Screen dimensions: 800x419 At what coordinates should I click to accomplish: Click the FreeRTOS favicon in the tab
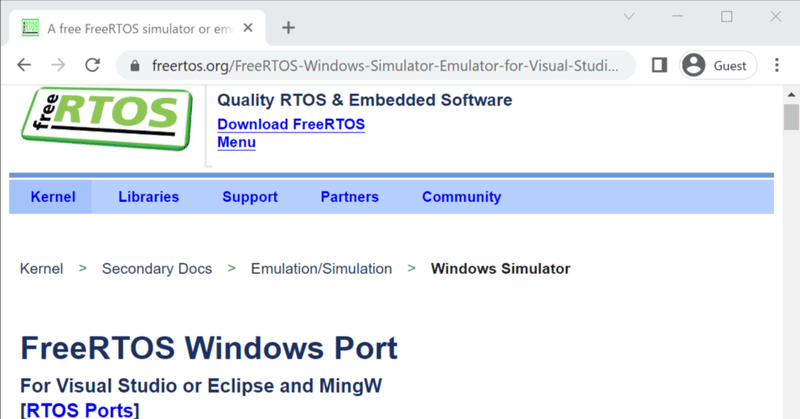31,28
